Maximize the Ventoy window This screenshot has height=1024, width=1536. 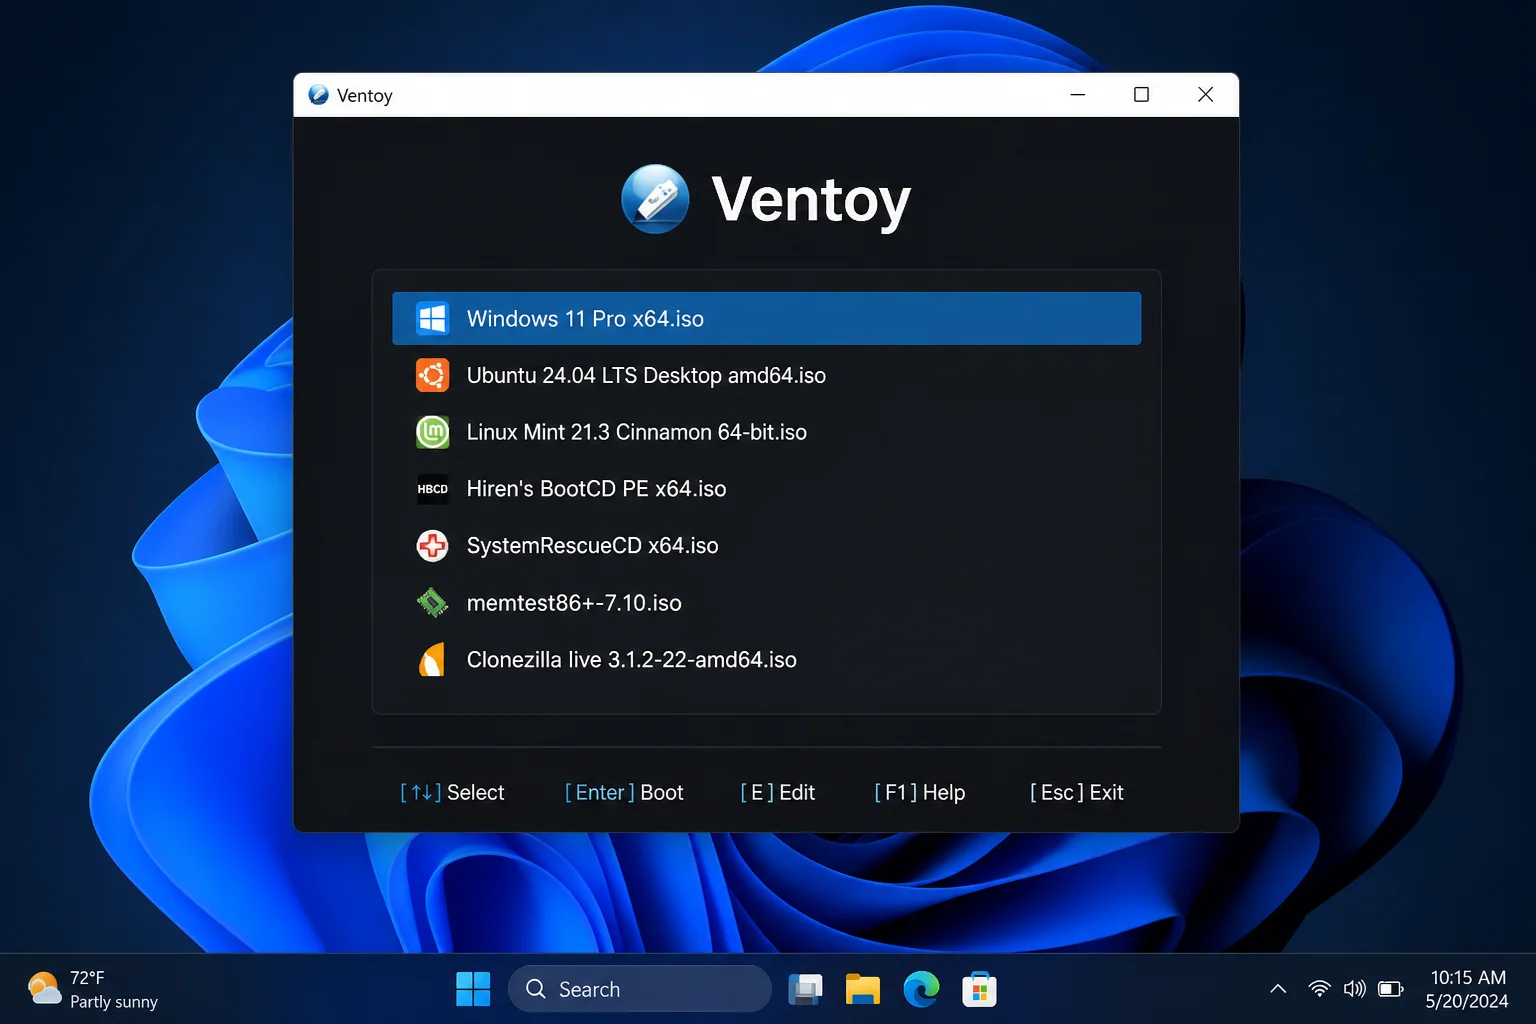click(1141, 95)
